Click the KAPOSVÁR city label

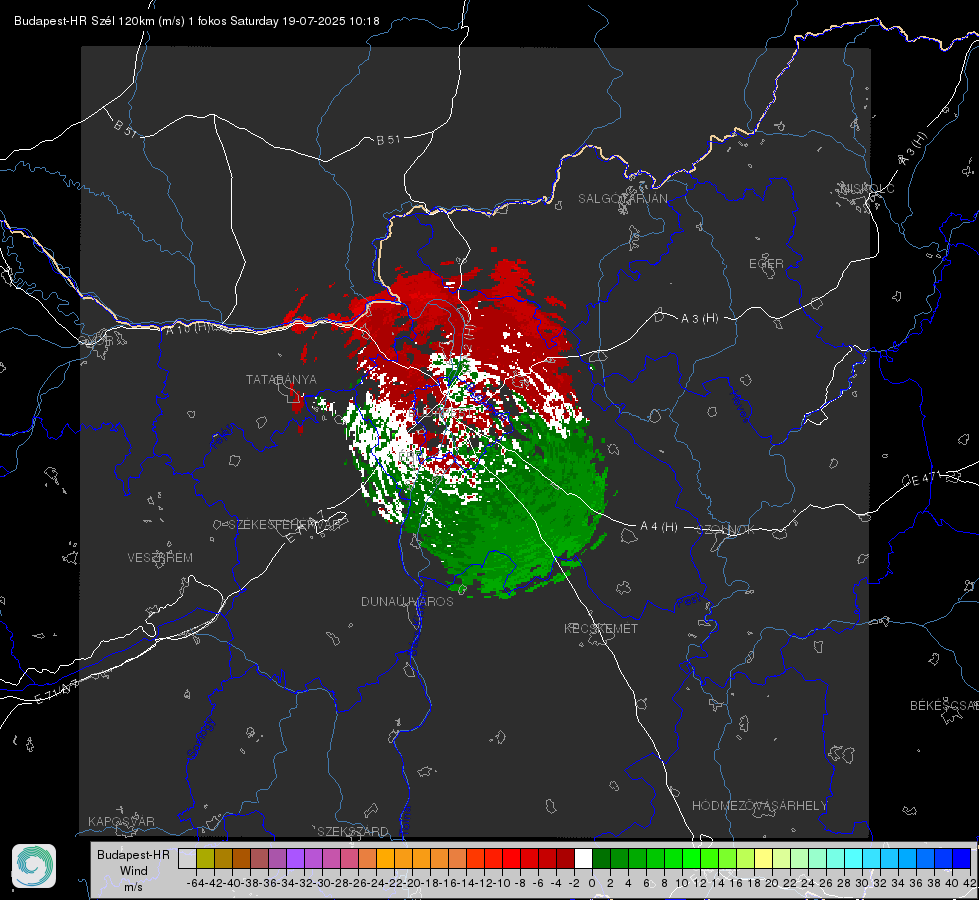[121, 821]
